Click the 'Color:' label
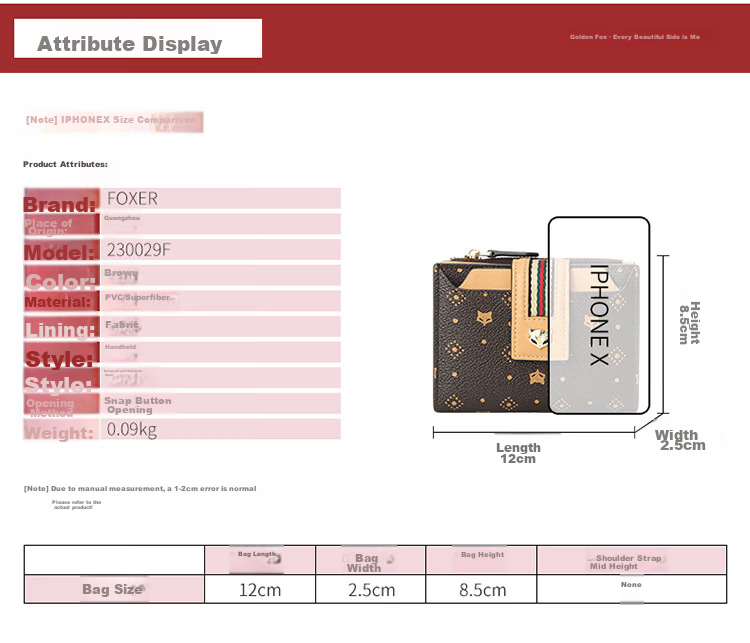Viewport: 750px width, 643px height. 60,282
